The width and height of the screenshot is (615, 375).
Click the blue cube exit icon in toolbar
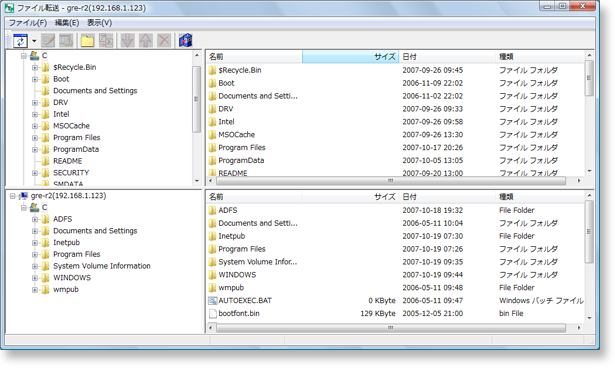point(185,40)
